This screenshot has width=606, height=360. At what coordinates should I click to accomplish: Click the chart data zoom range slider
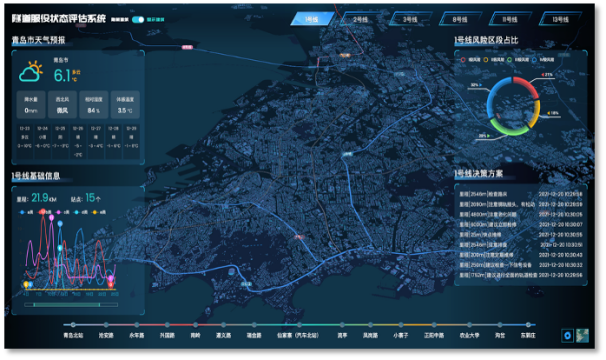[71, 305]
